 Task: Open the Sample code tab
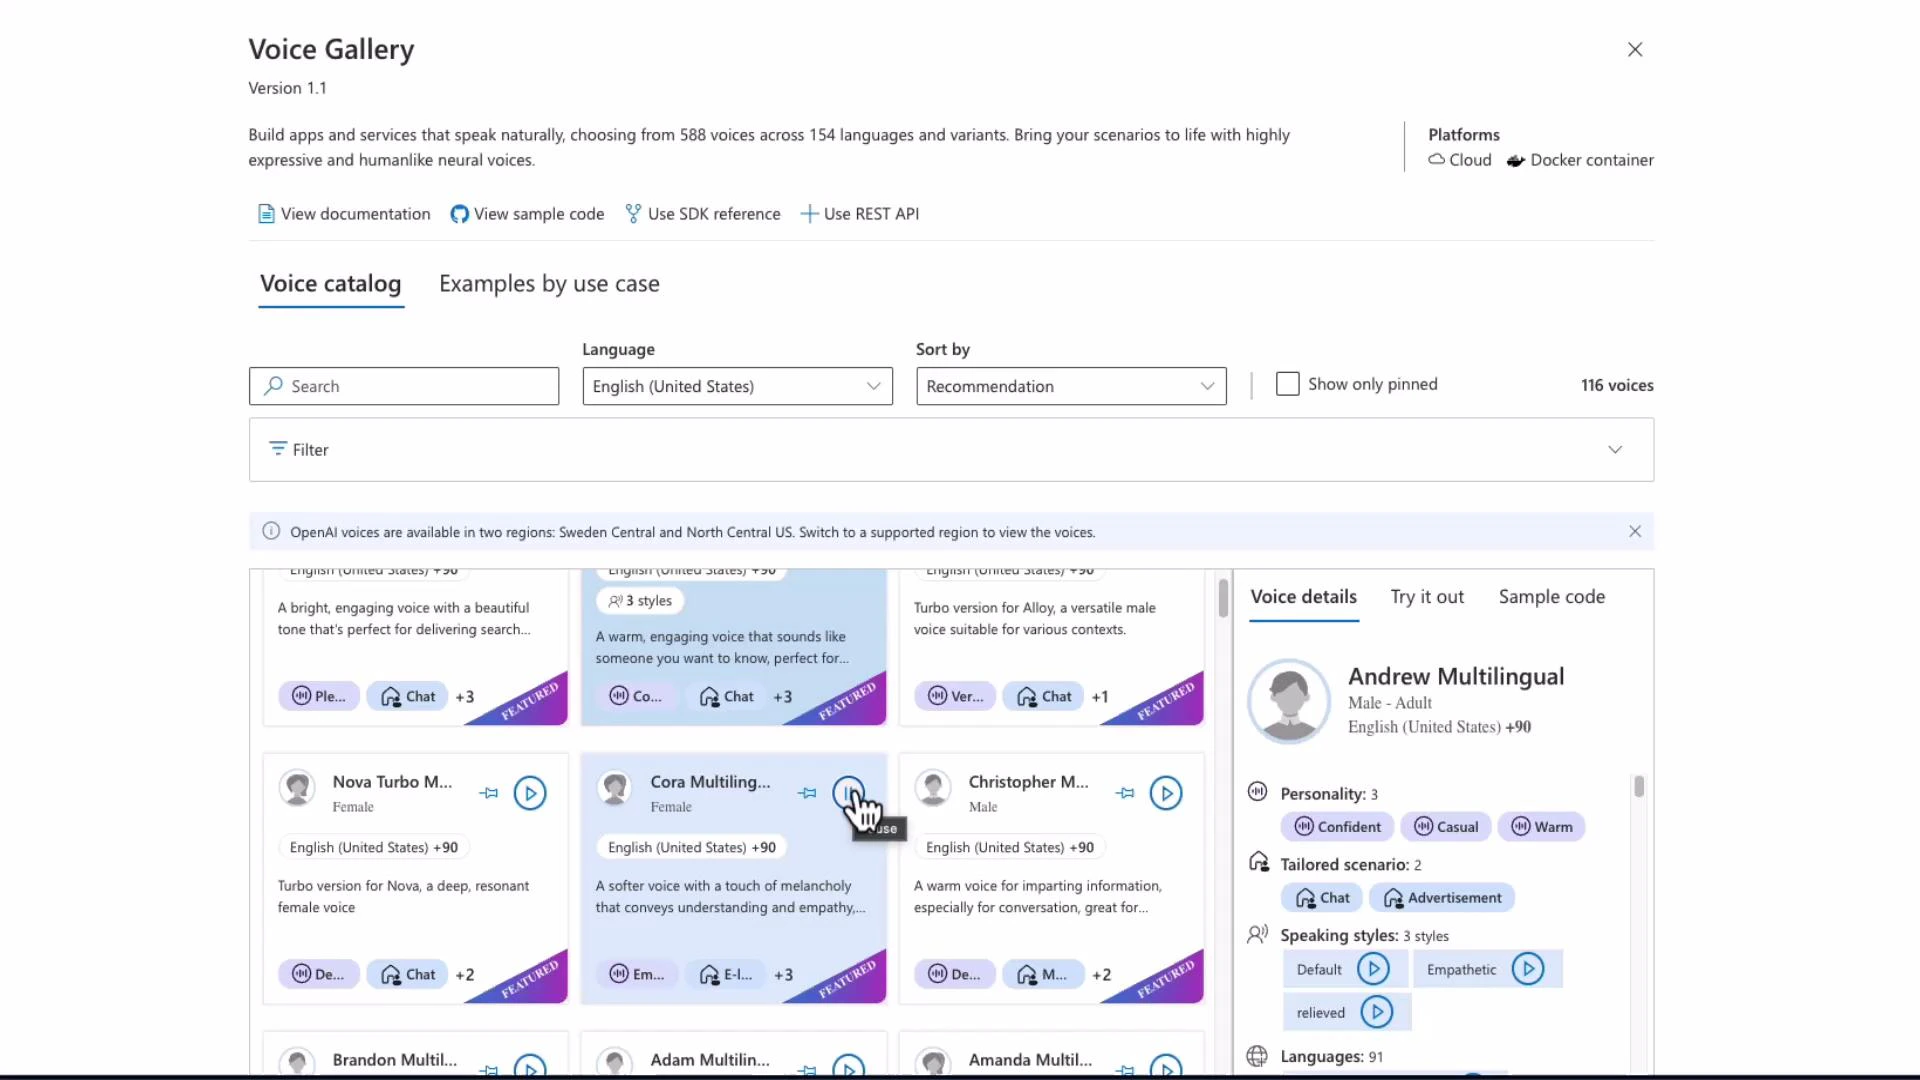coord(1552,596)
